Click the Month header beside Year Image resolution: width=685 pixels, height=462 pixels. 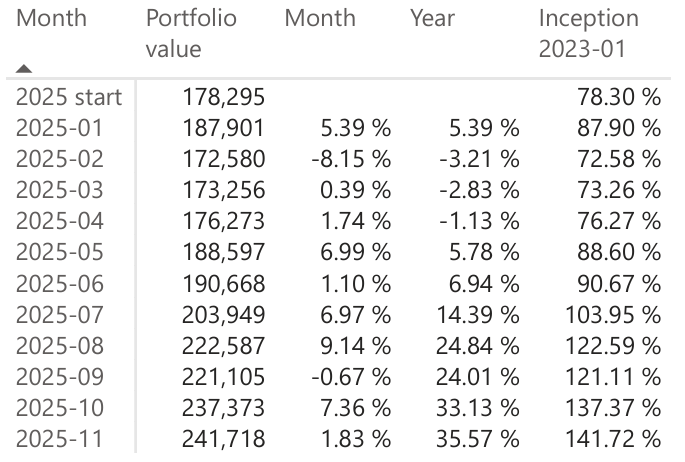click(319, 19)
